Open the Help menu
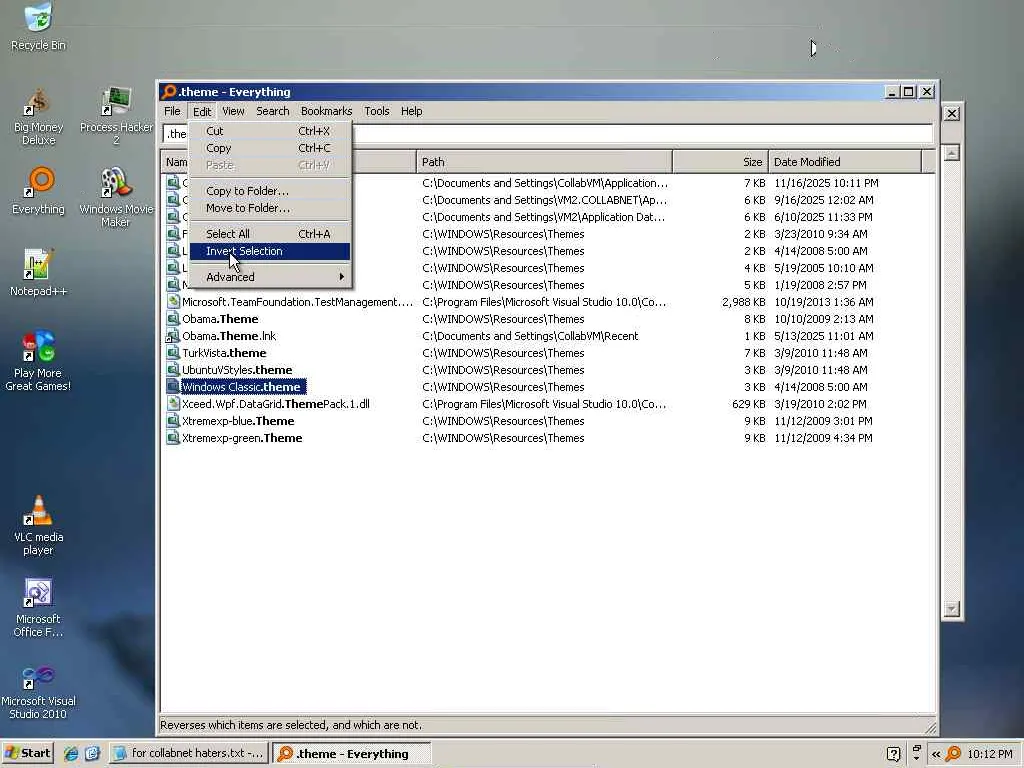This screenshot has height=768, width=1024. coord(411,111)
